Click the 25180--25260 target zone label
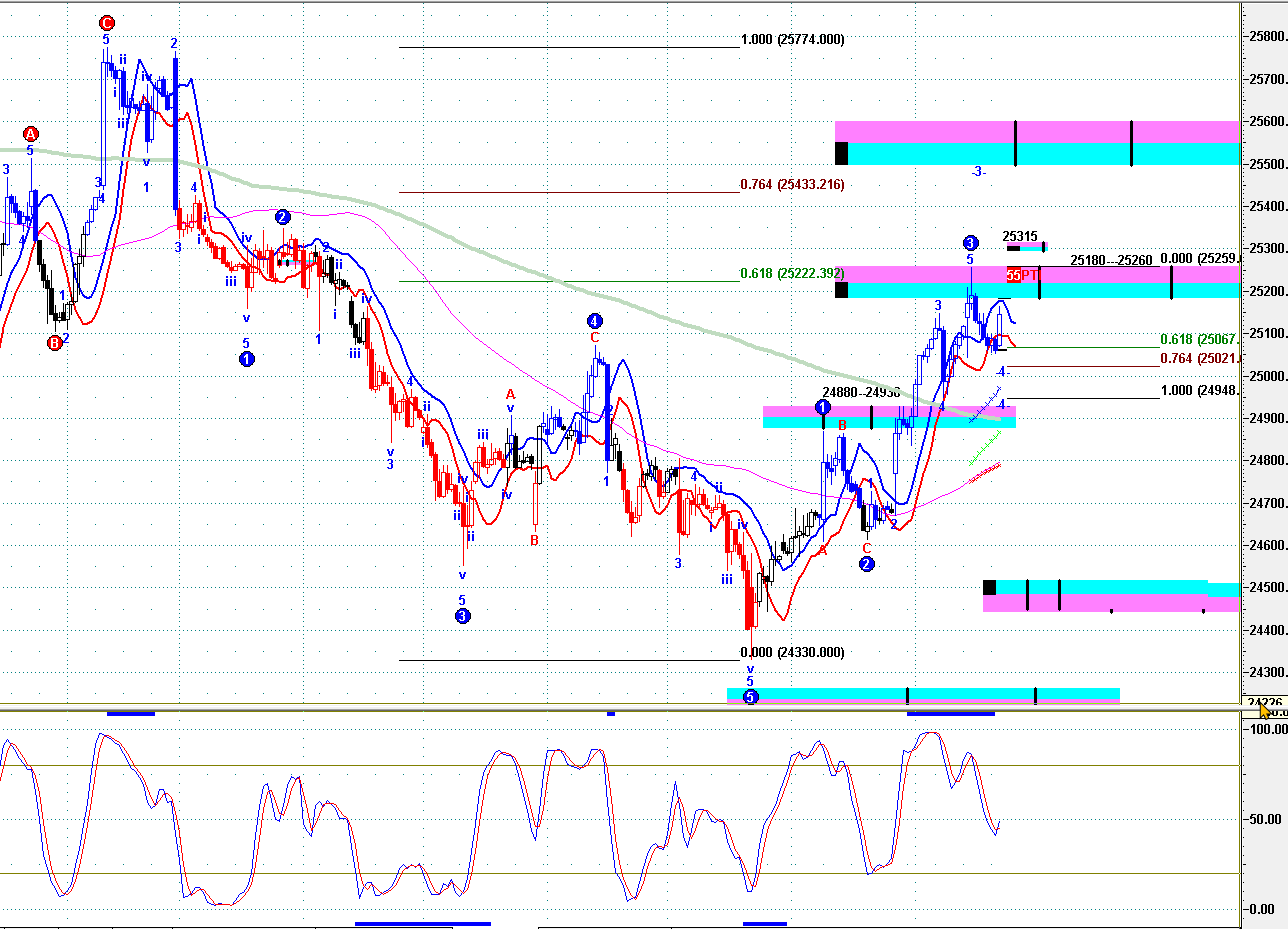Viewport: 1288px width, 929px height. click(x=1111, y=260)
